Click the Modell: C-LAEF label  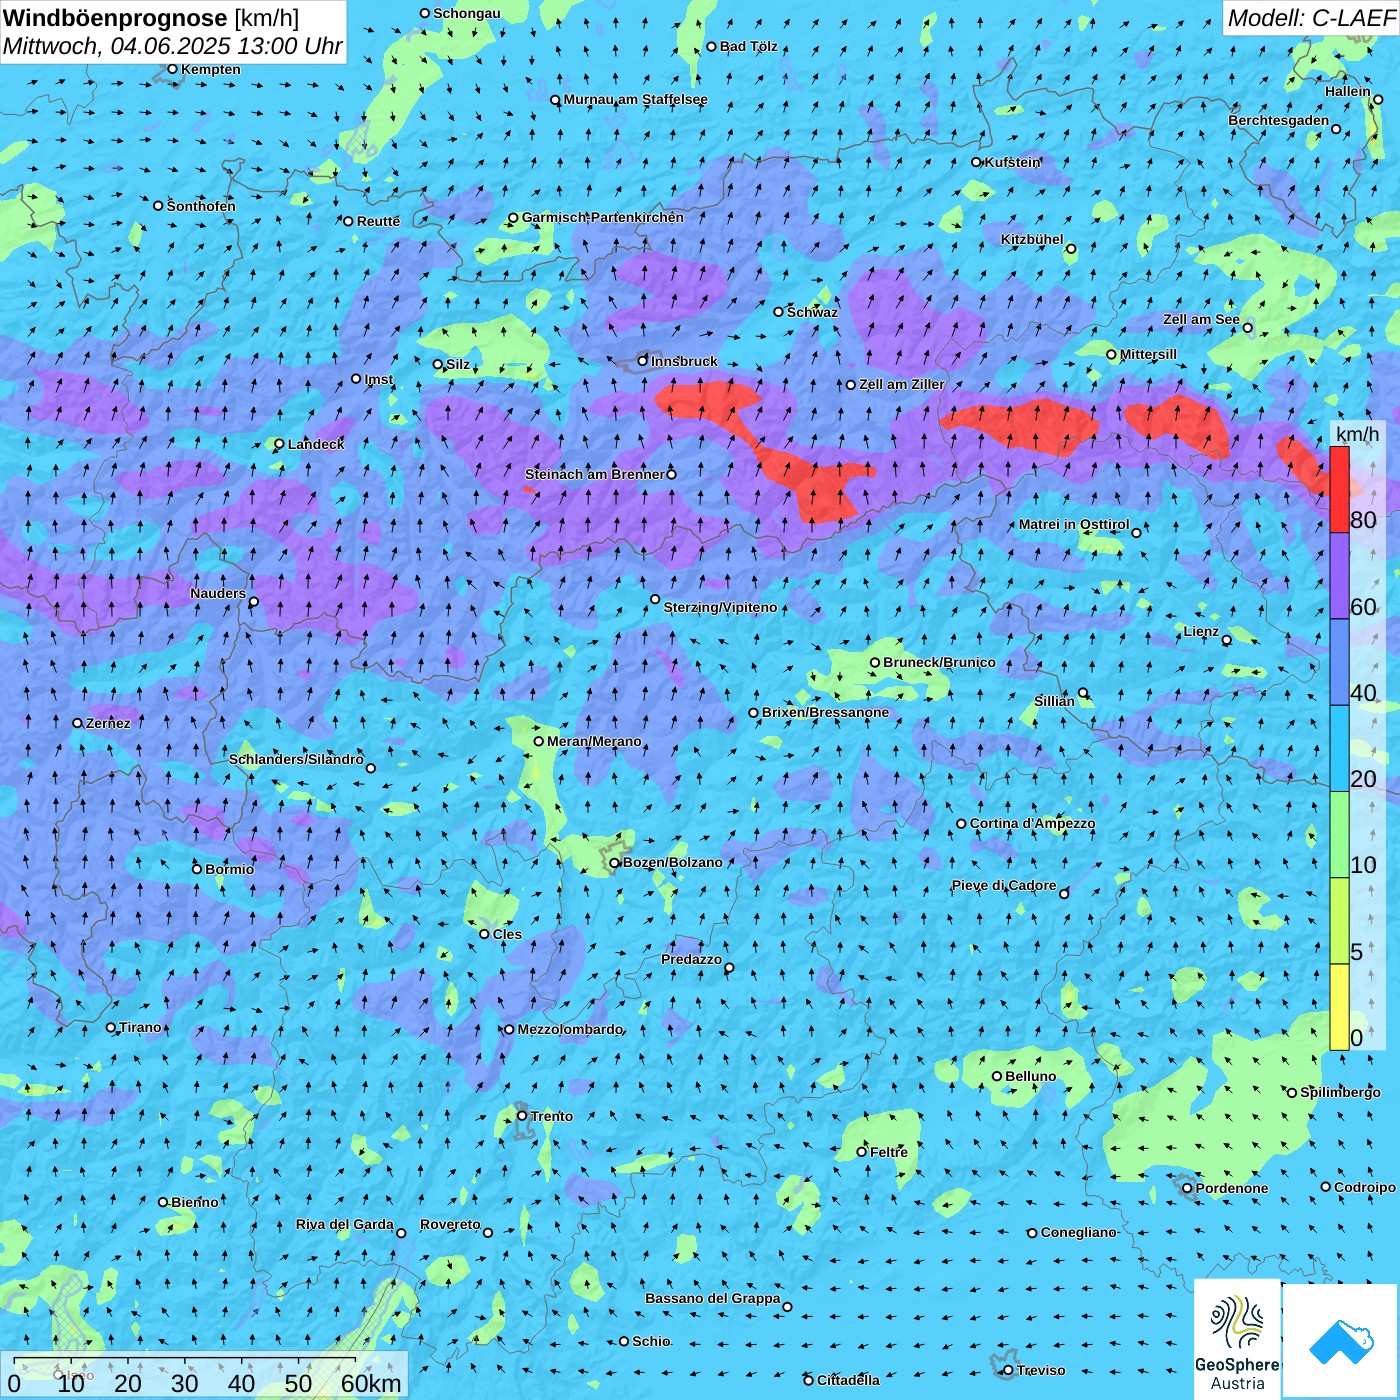pos(1311,18)
